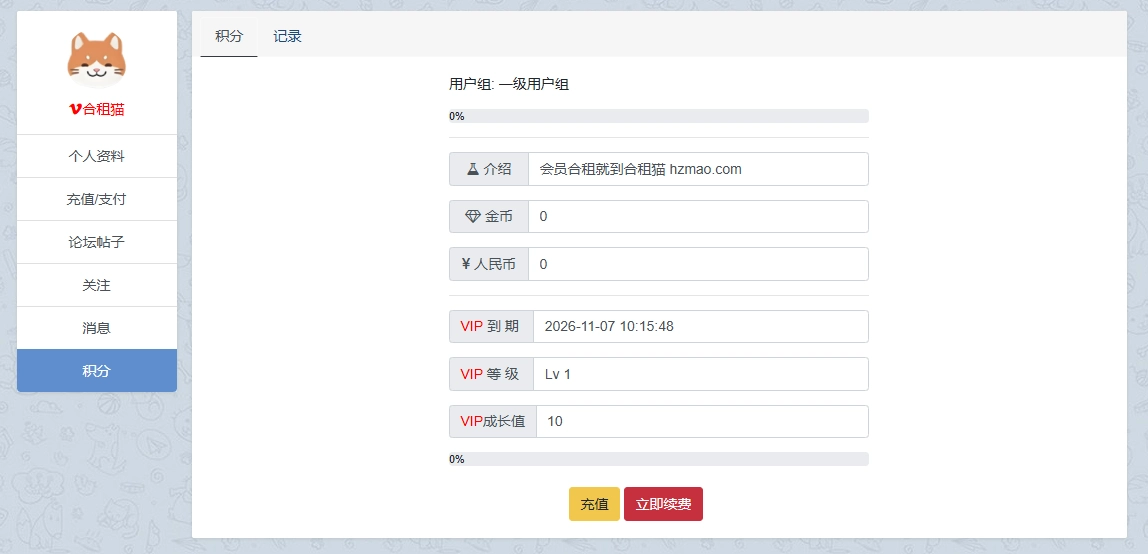The width and height of the screenshot is (1148, 554).
Task: Click the user group progress bar
Action: 658,116
